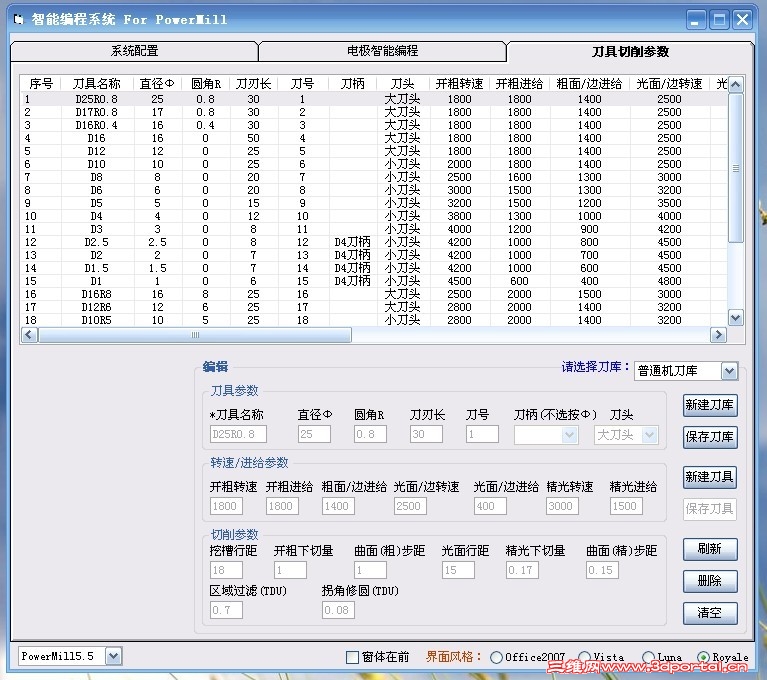Switch to the 系统配置 tab
Image resolution: width=767 pixels, height=680 pixels.
(134, 51)
